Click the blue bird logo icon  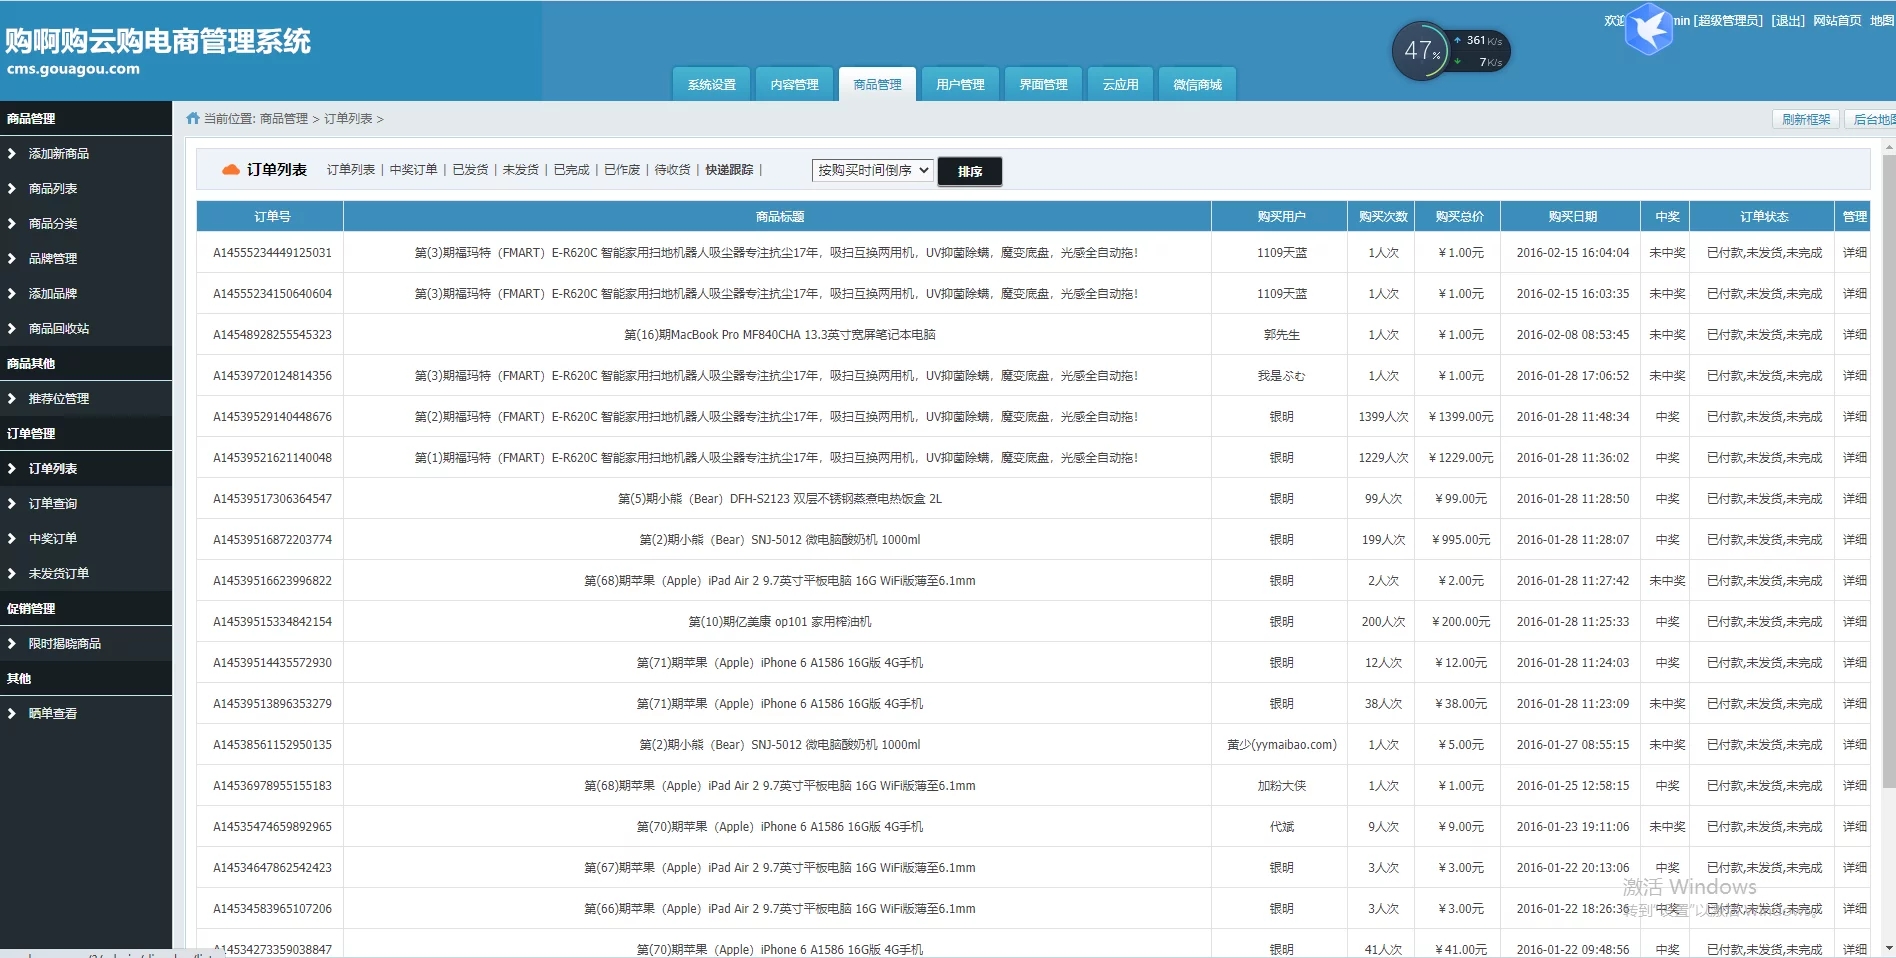pyautogui.click(x=1648, y=28)
